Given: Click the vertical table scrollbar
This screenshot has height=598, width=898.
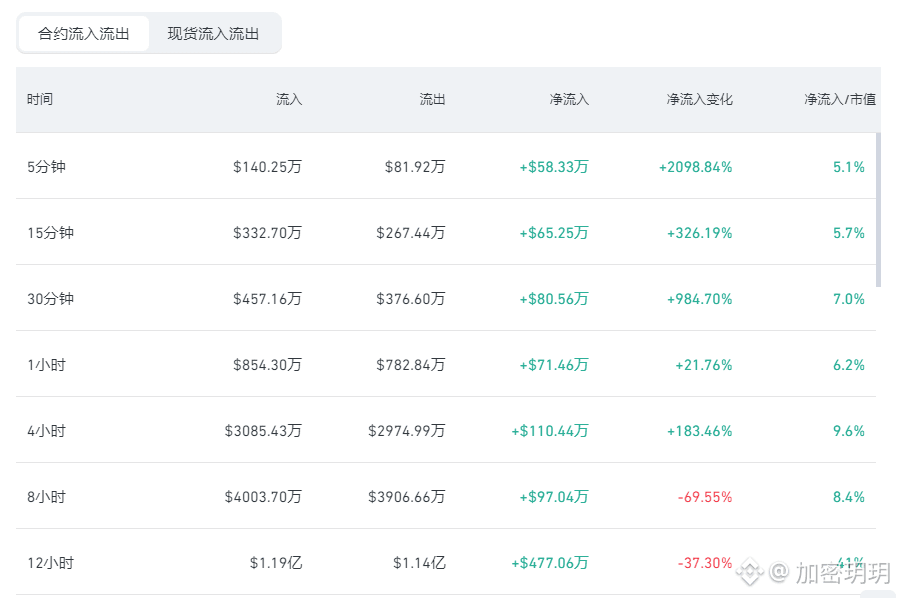Looking at the screenshot, I should coord(879,210).
